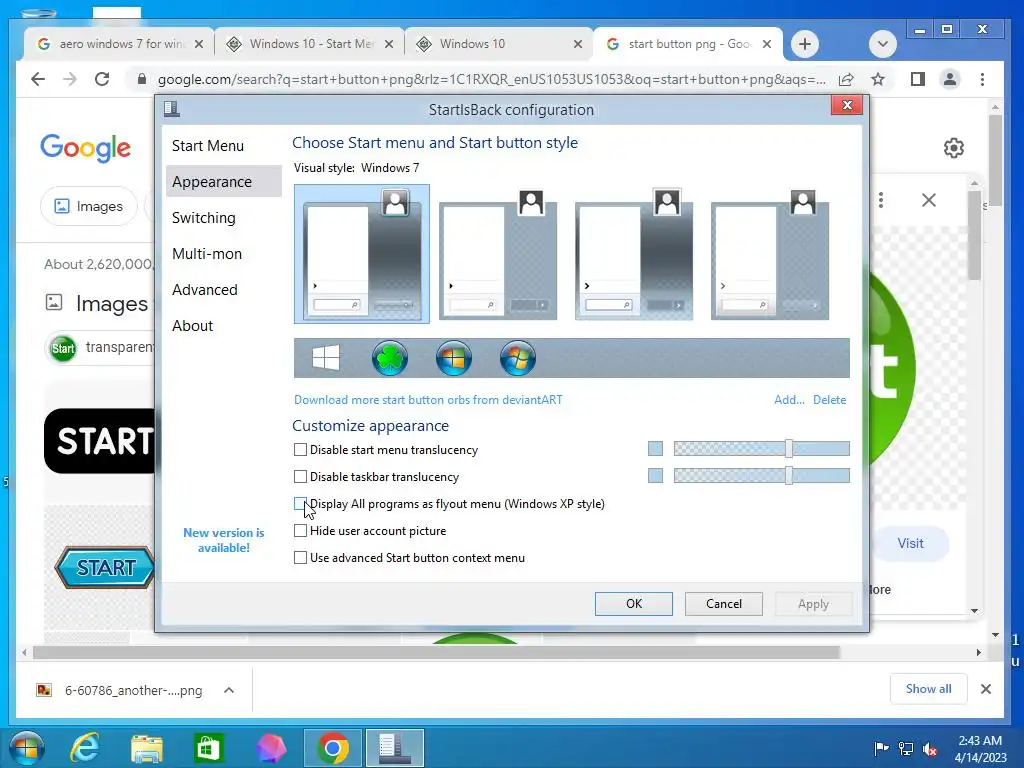Go back in Chrome

coord(38,79)
